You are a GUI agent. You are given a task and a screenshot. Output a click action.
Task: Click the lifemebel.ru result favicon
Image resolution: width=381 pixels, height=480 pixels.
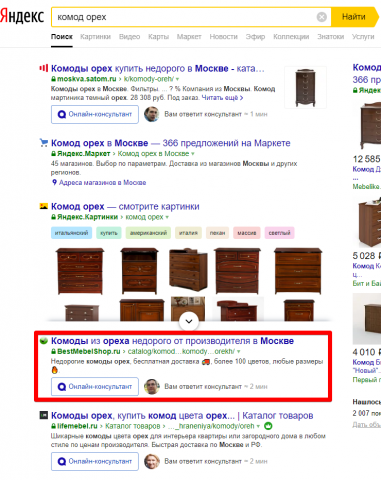(x=44, y=415)
